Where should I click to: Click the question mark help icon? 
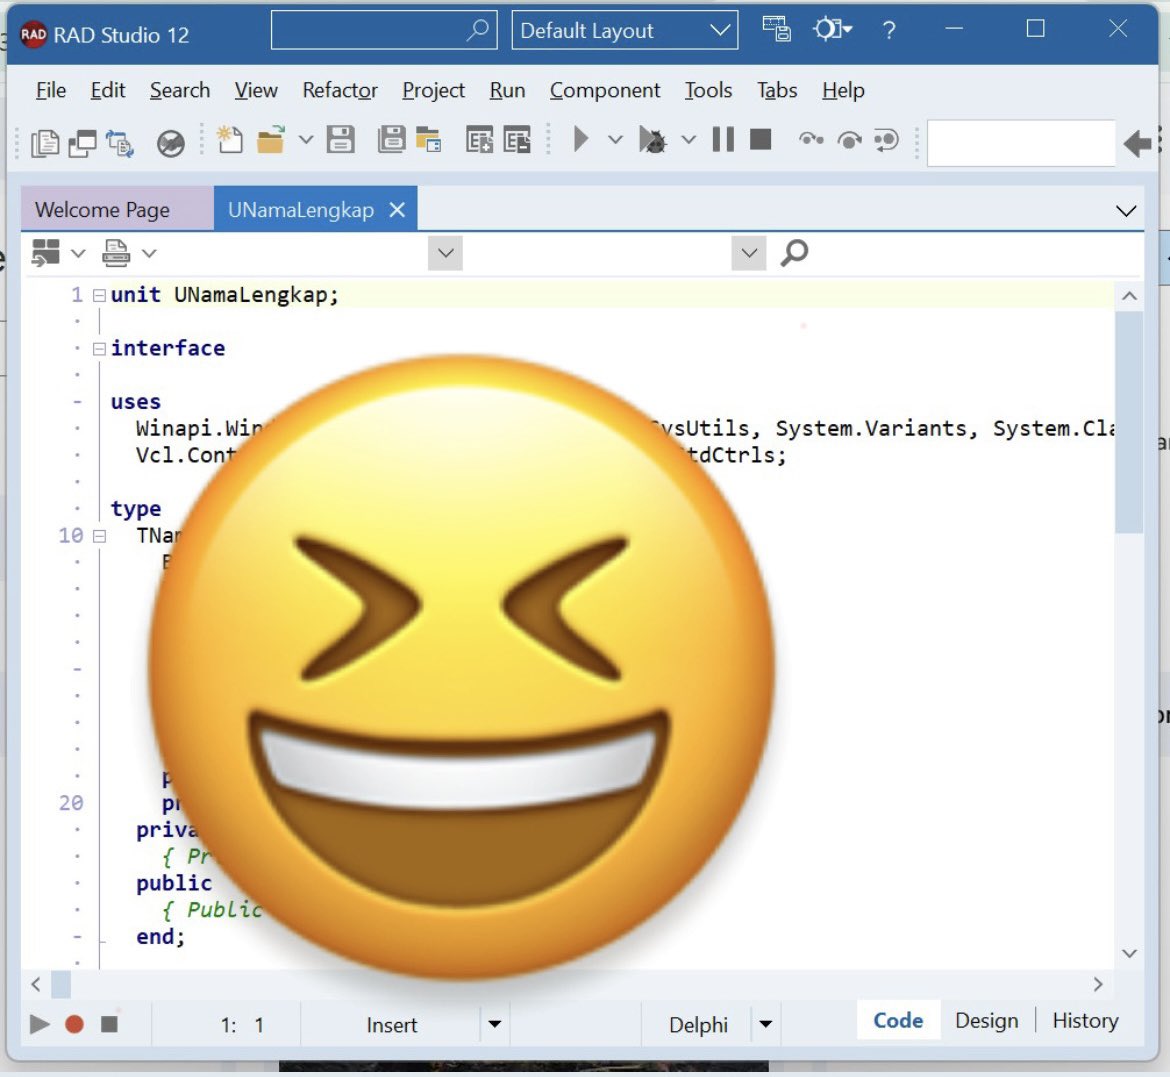(888, 31)
